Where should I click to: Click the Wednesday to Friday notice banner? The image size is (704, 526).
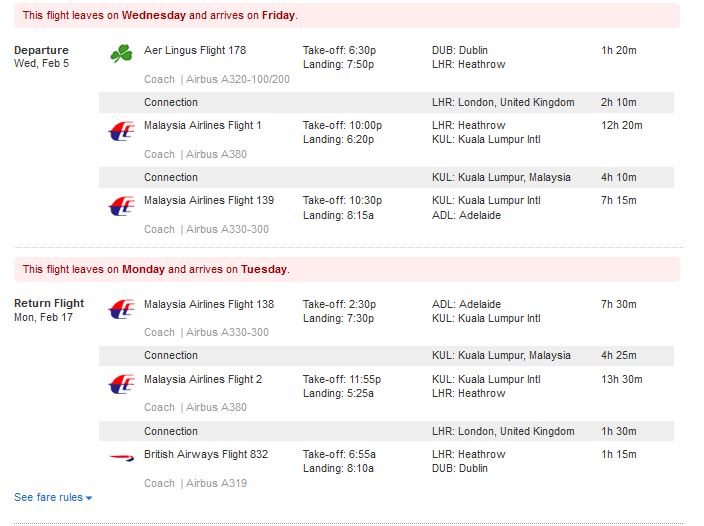coord(347,15)
